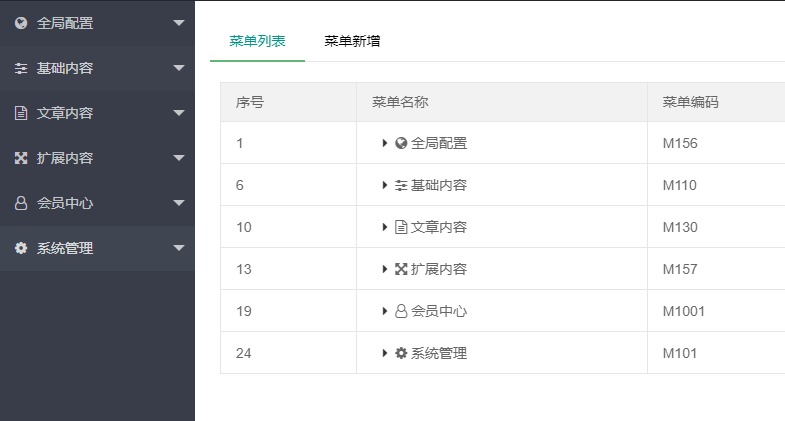Click the gear icon beside sidebar 系统管理

point(21,248)
